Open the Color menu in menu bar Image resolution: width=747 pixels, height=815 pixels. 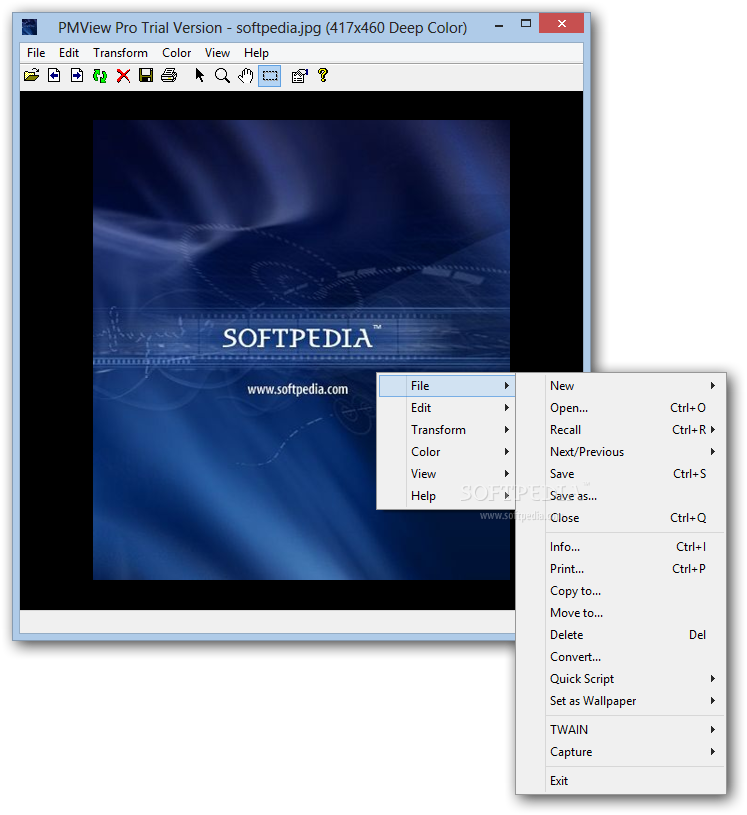coord(176,53)
